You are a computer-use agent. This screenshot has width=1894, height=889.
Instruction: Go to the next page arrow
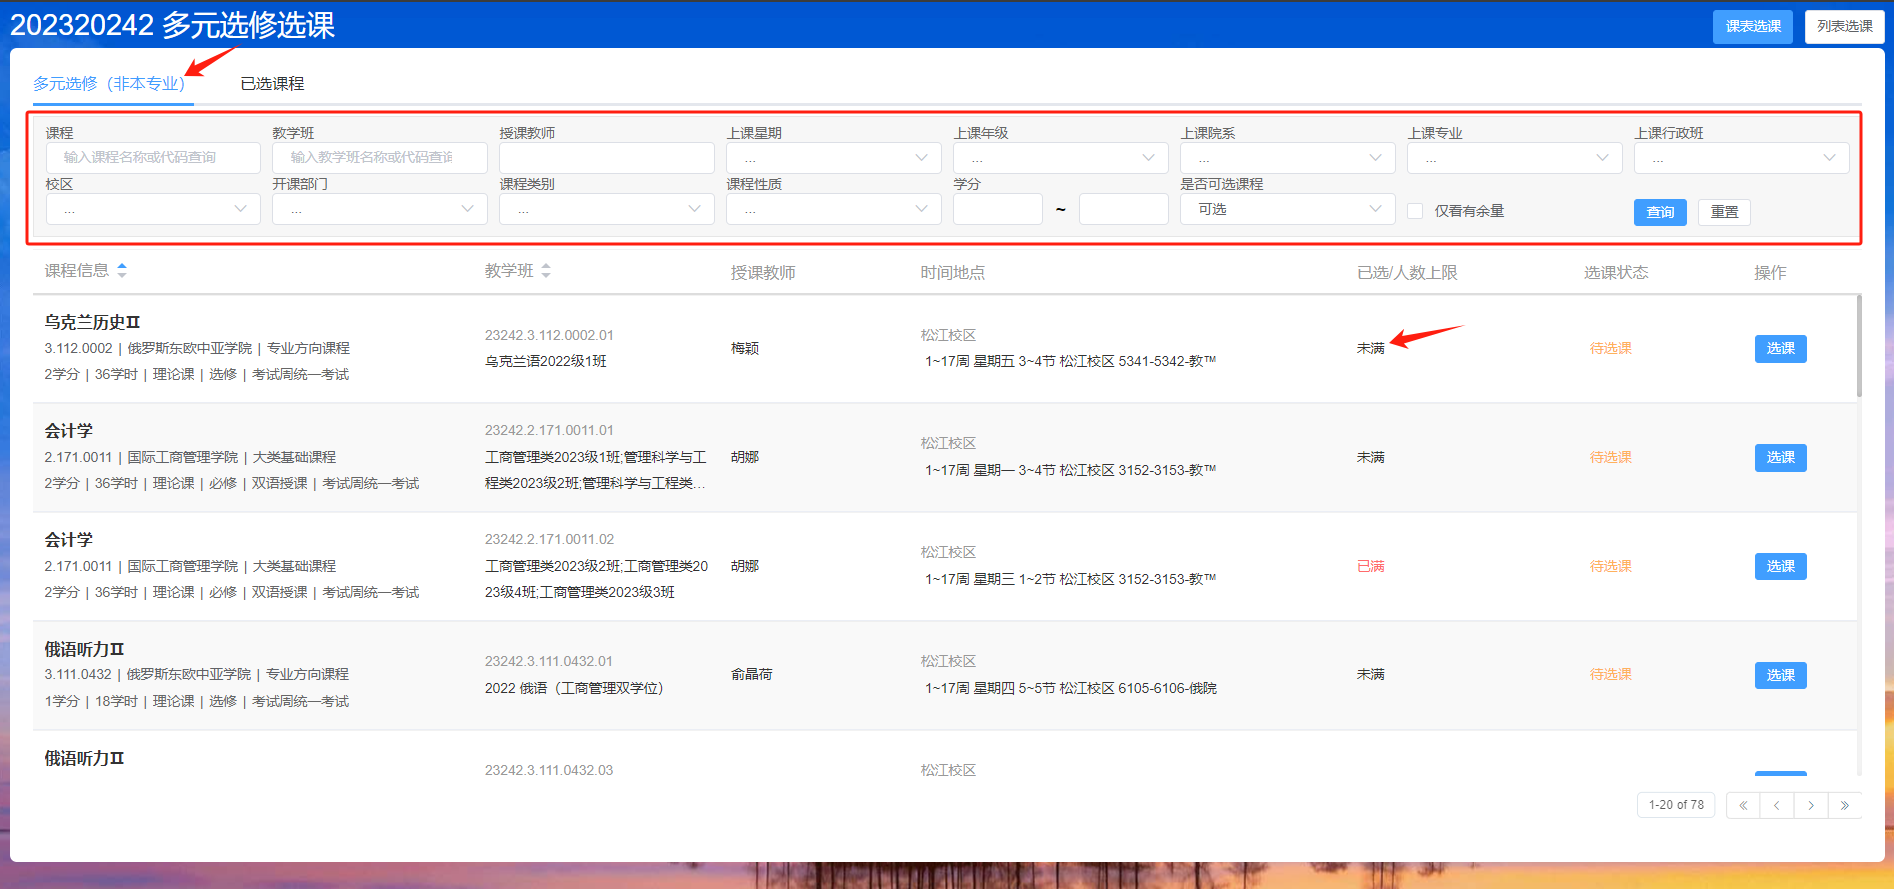[x=1810, y=805]
